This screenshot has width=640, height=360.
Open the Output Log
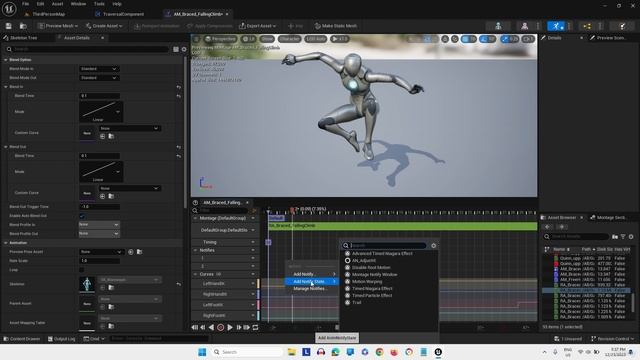pyautogui.click(x=62, y=339)
